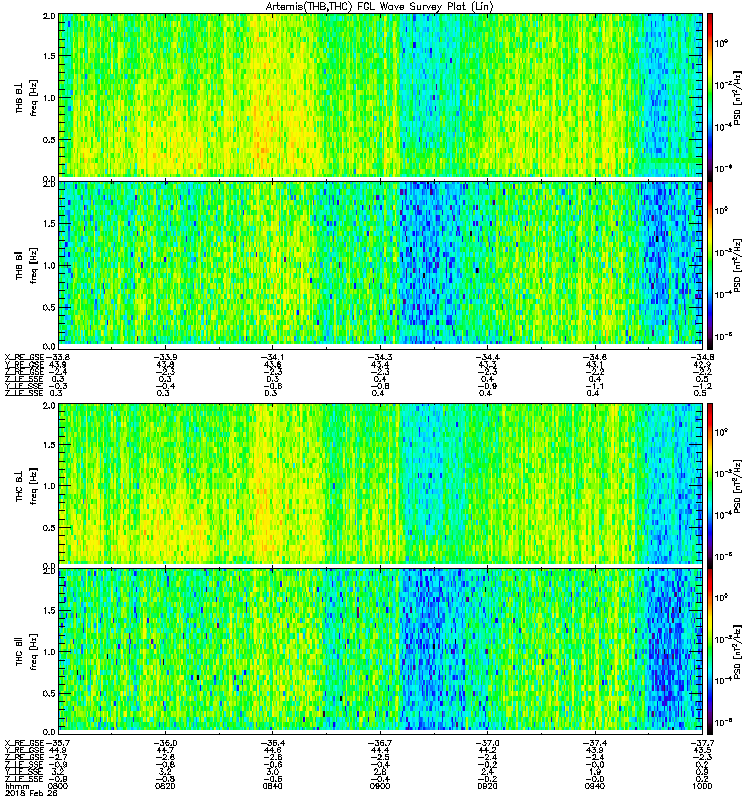Click the 'THB B⊥ freq [Hz]' axis label
Viewport: 750px width, 800px height.
pos(26,97)
